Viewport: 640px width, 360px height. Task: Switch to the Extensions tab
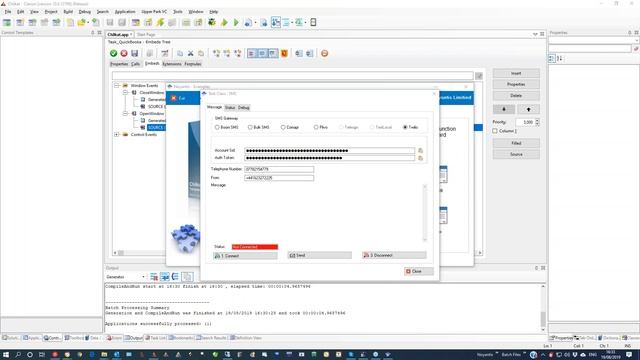click(x=172, y=64)
